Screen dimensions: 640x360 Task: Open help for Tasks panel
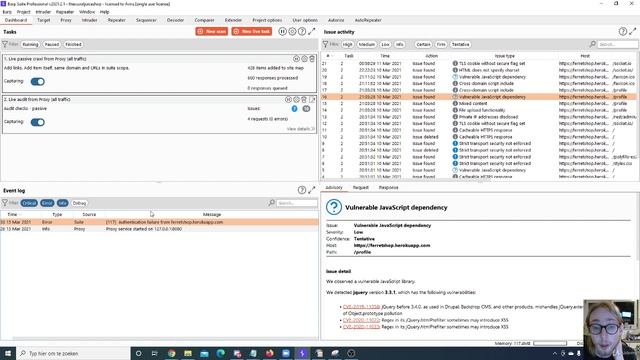click(302, 31)
